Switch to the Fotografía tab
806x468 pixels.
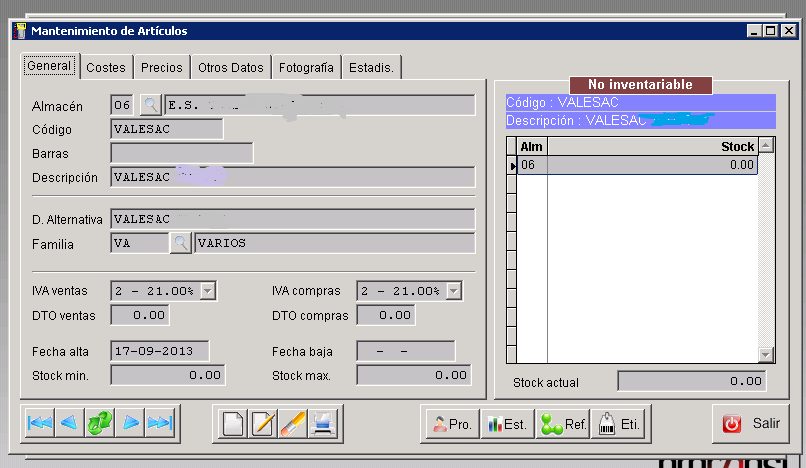point(306,67)
